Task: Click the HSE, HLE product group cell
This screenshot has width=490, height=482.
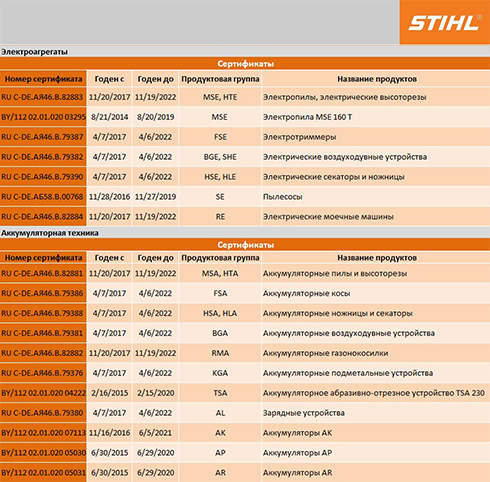Action: point(220,177)
